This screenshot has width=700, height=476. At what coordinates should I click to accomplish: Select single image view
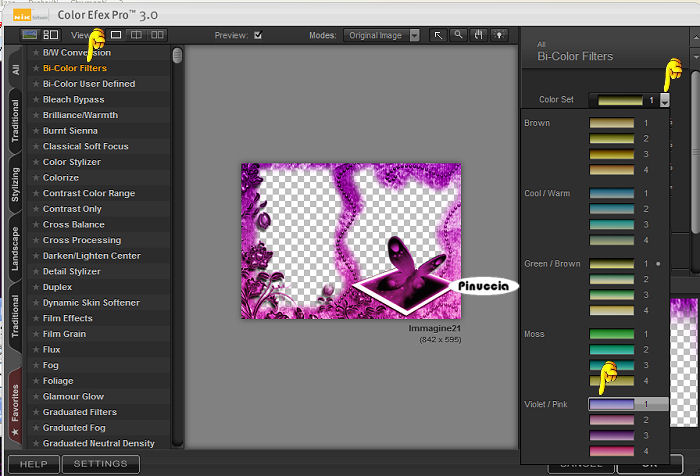(116, 35)
